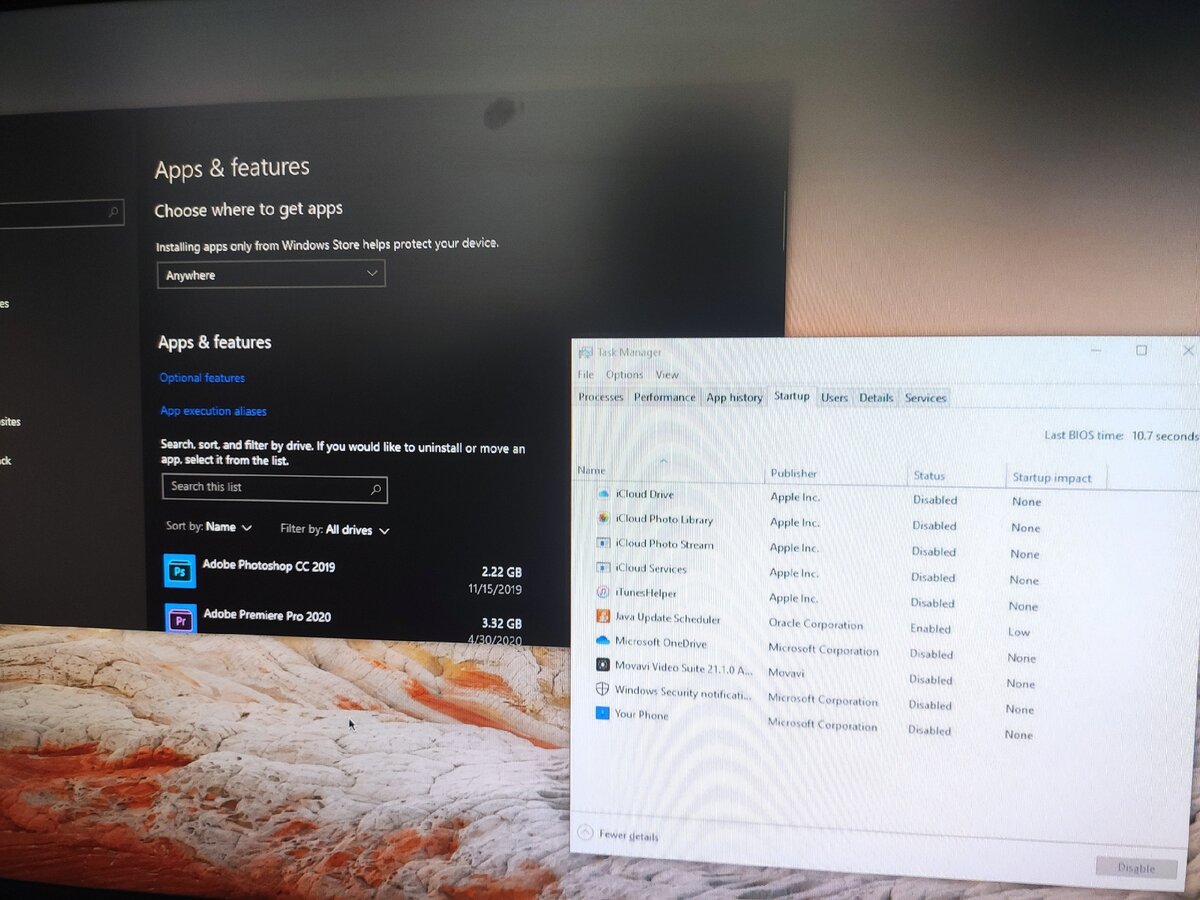Switch to the App history tab
This screenshot has height=900, width=1200.
pos(734,397)
